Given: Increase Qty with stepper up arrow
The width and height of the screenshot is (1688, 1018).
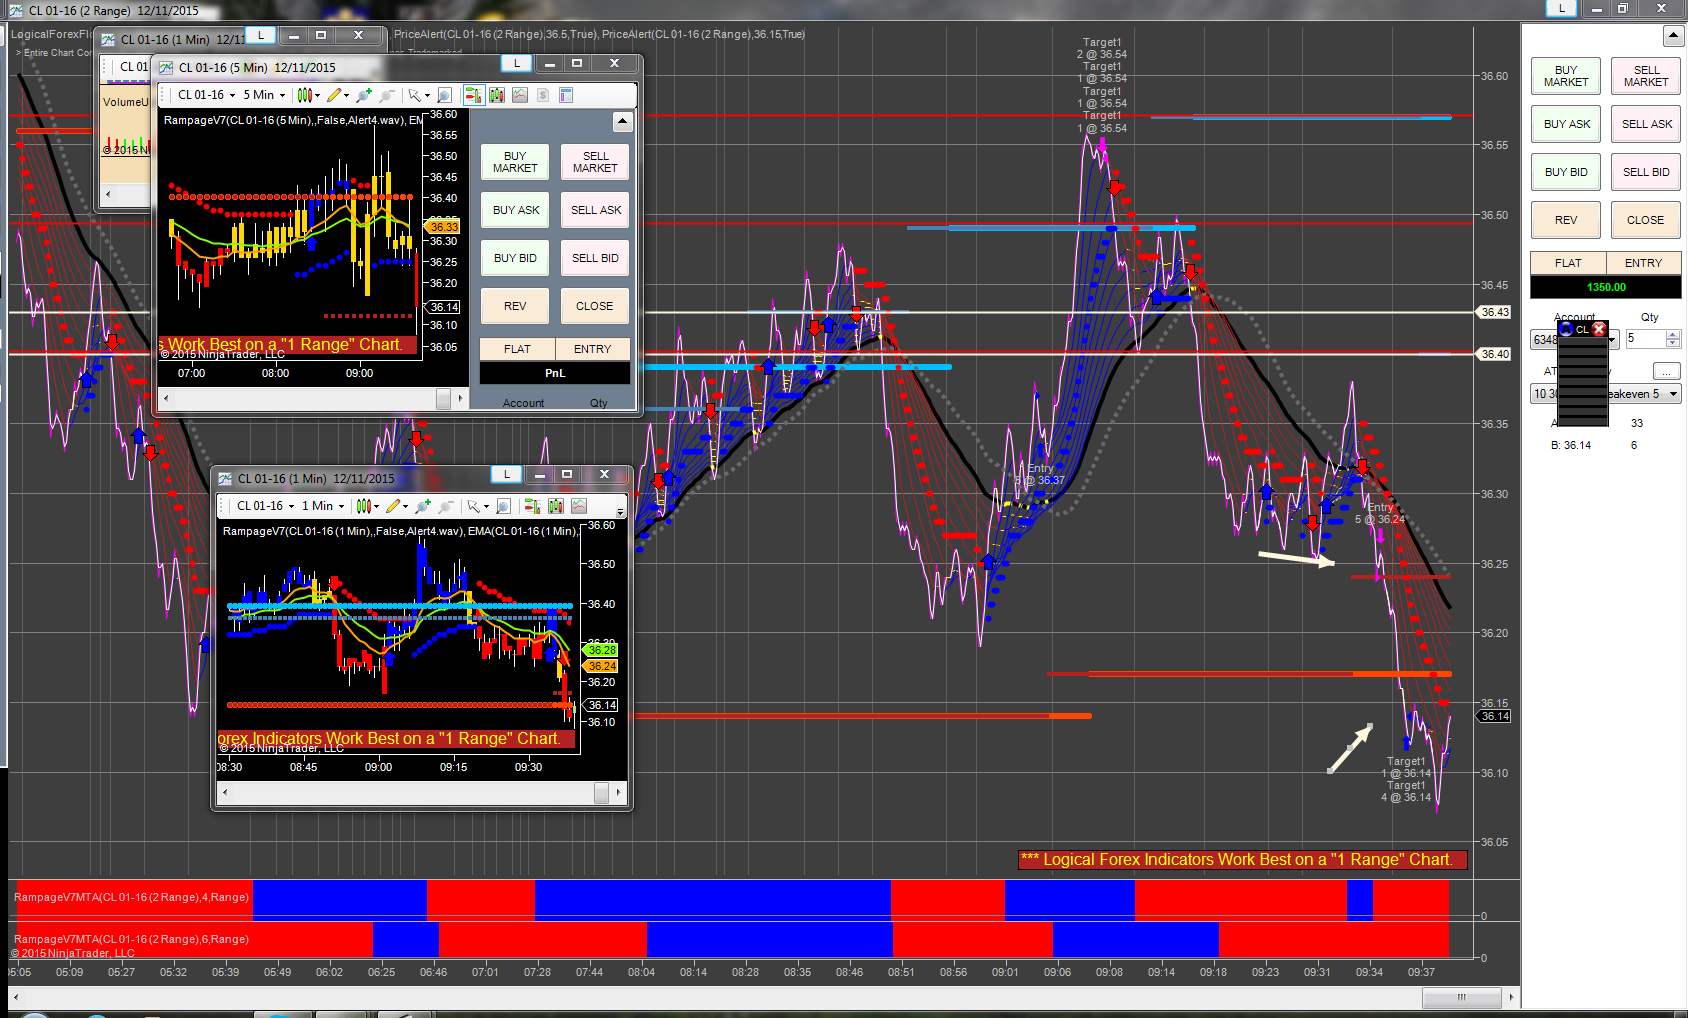Looking at the screenshot, I should click(x=1673, y=335).
